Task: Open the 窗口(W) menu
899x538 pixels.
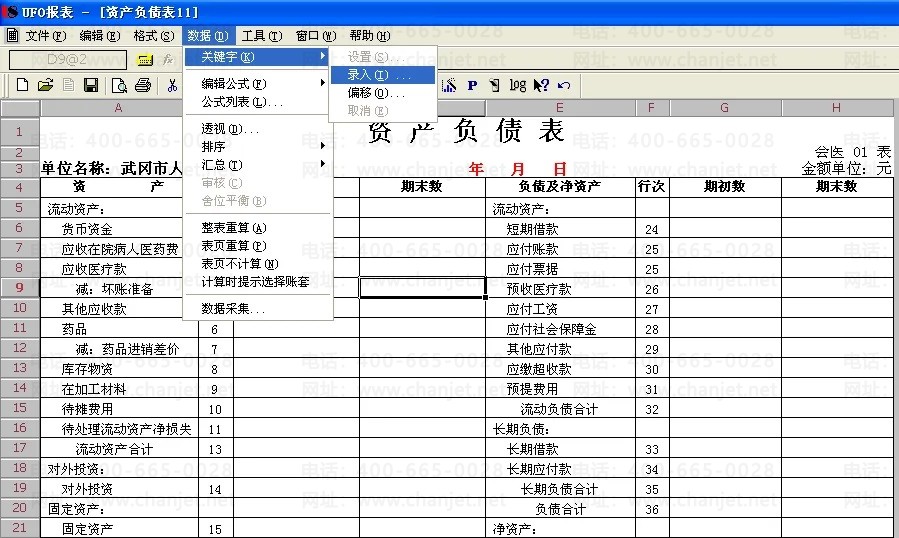Action: point(315,36)
